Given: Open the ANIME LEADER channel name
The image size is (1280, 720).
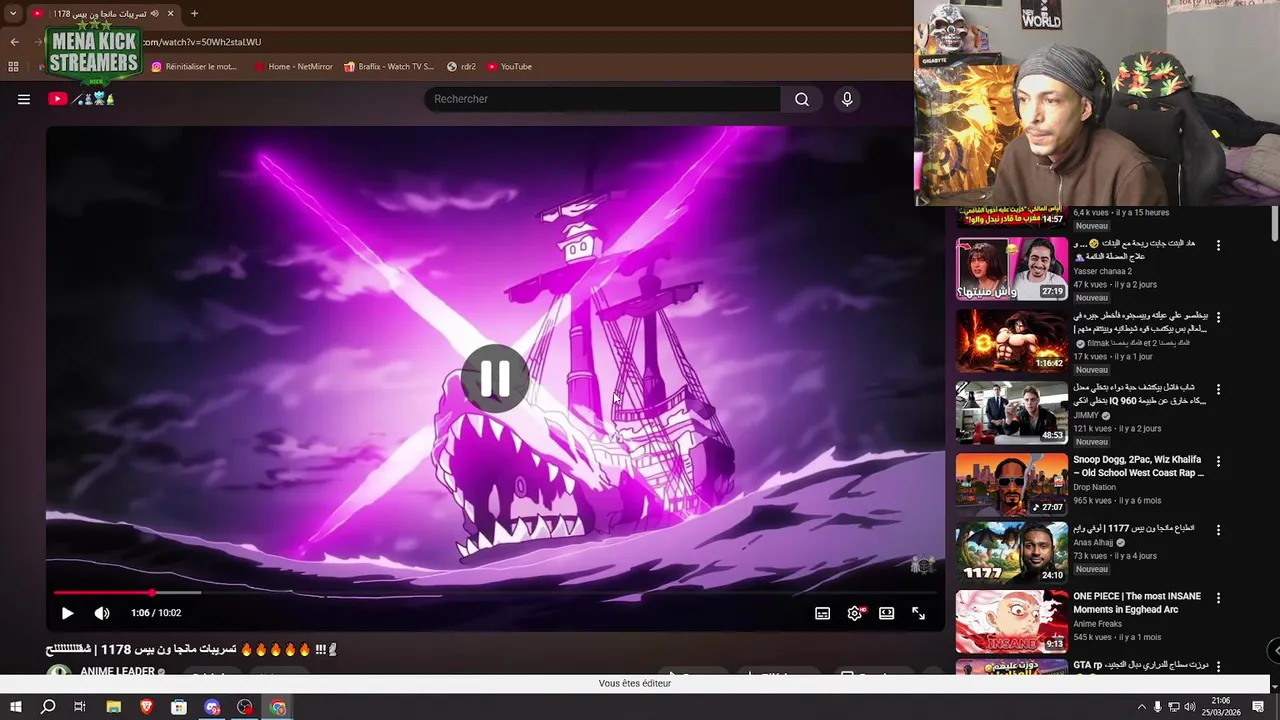Looking at the screenshot, I should point(117,672).
